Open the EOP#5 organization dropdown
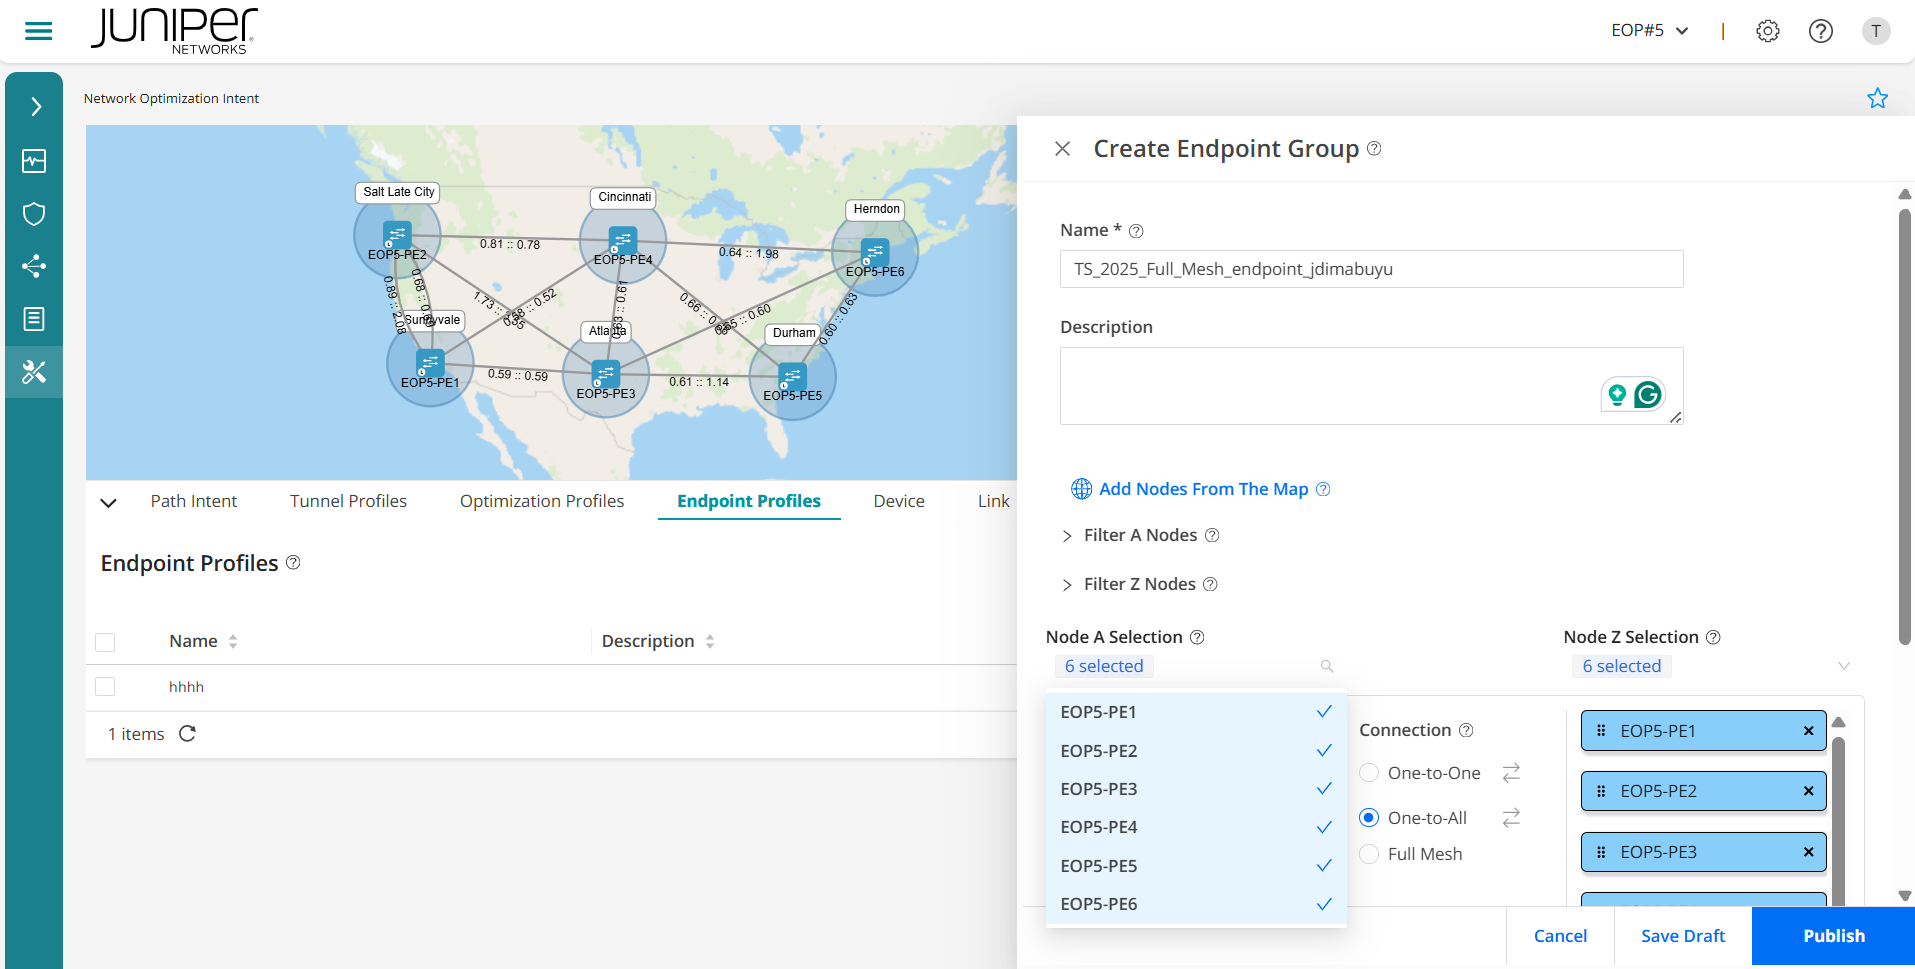 pos(1649,31)
